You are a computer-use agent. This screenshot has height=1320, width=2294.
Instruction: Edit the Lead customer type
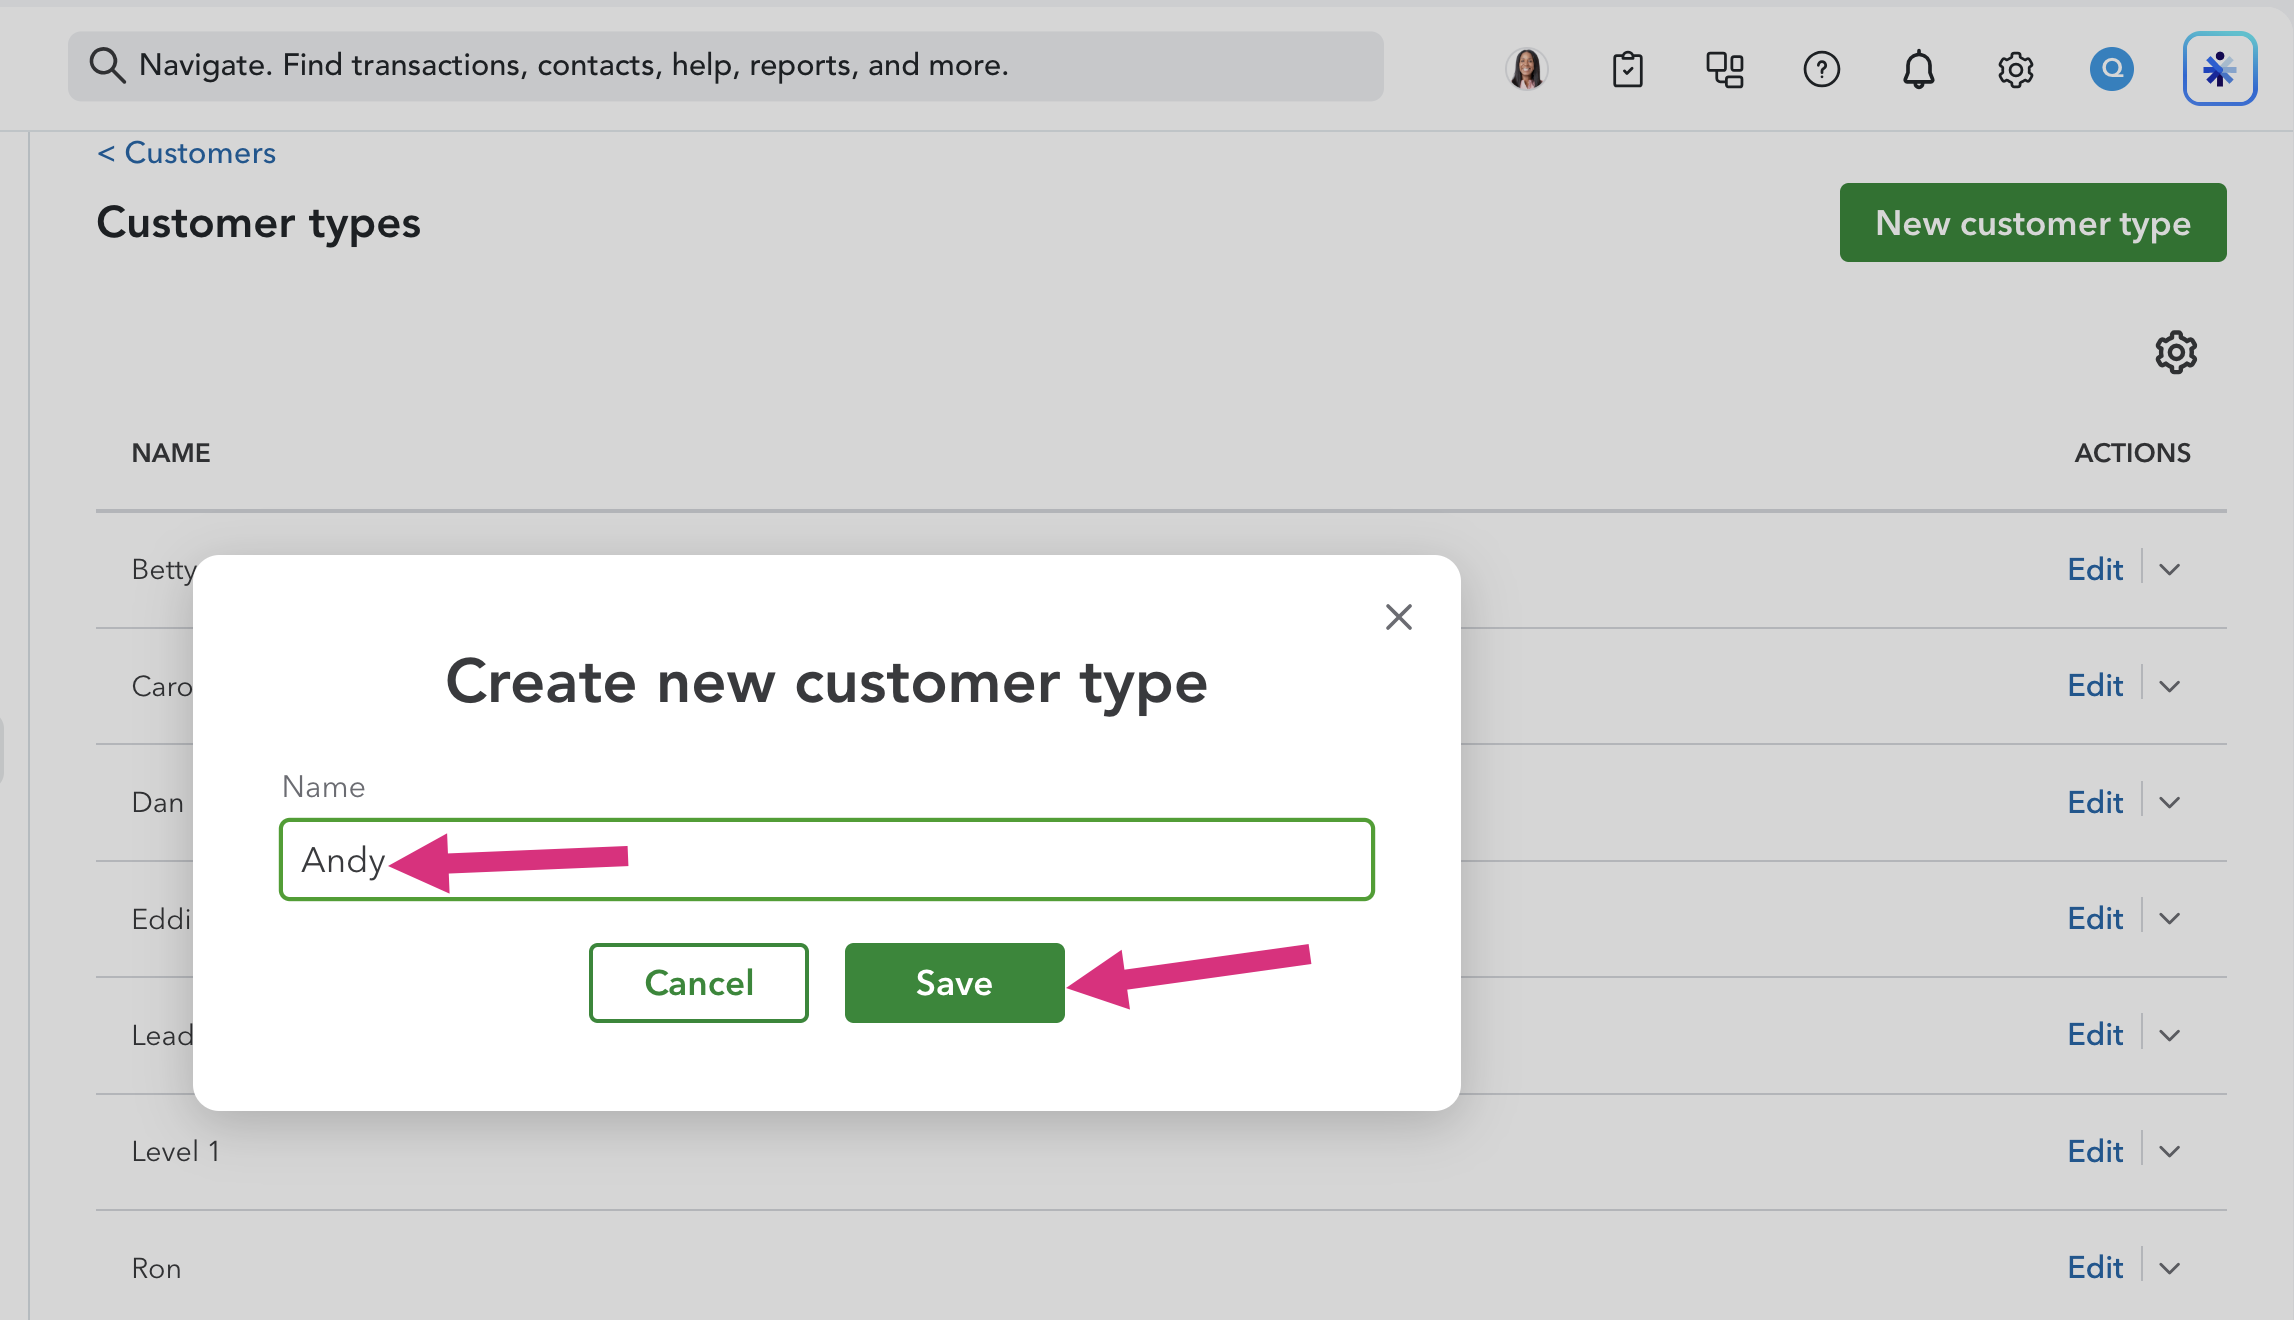point(2095,1034)
